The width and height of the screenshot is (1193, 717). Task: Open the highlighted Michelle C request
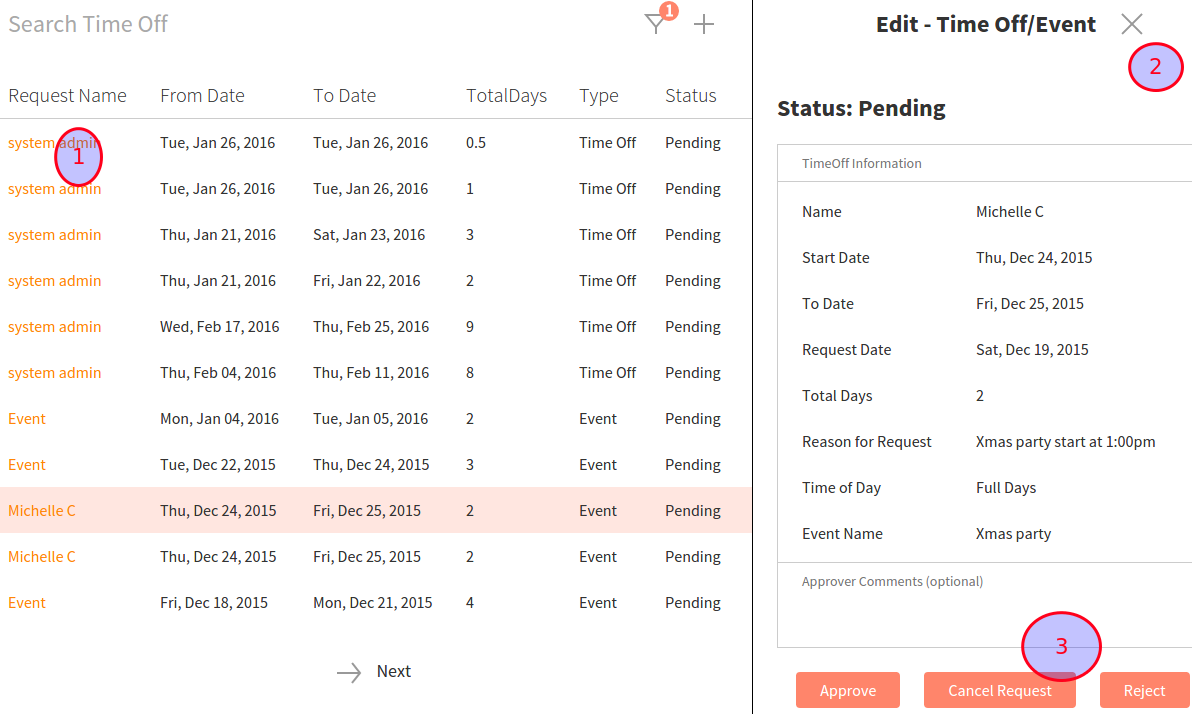[x=42, y=511]
